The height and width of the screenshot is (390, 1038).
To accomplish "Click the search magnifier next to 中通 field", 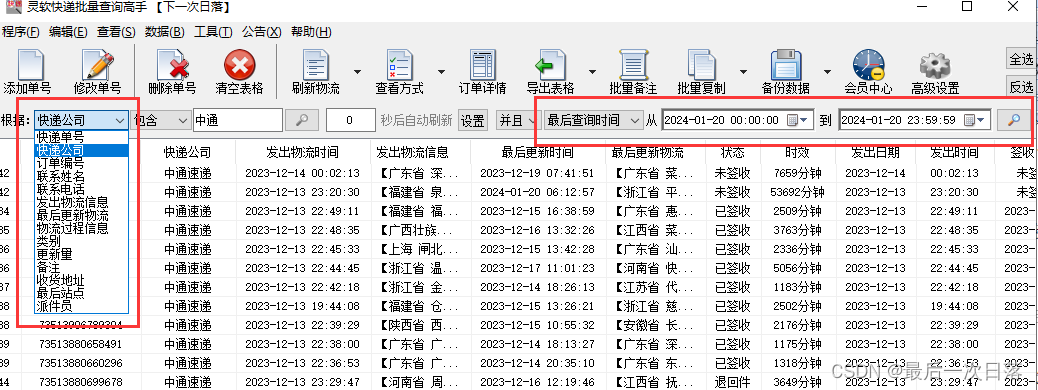I will 302,120.
